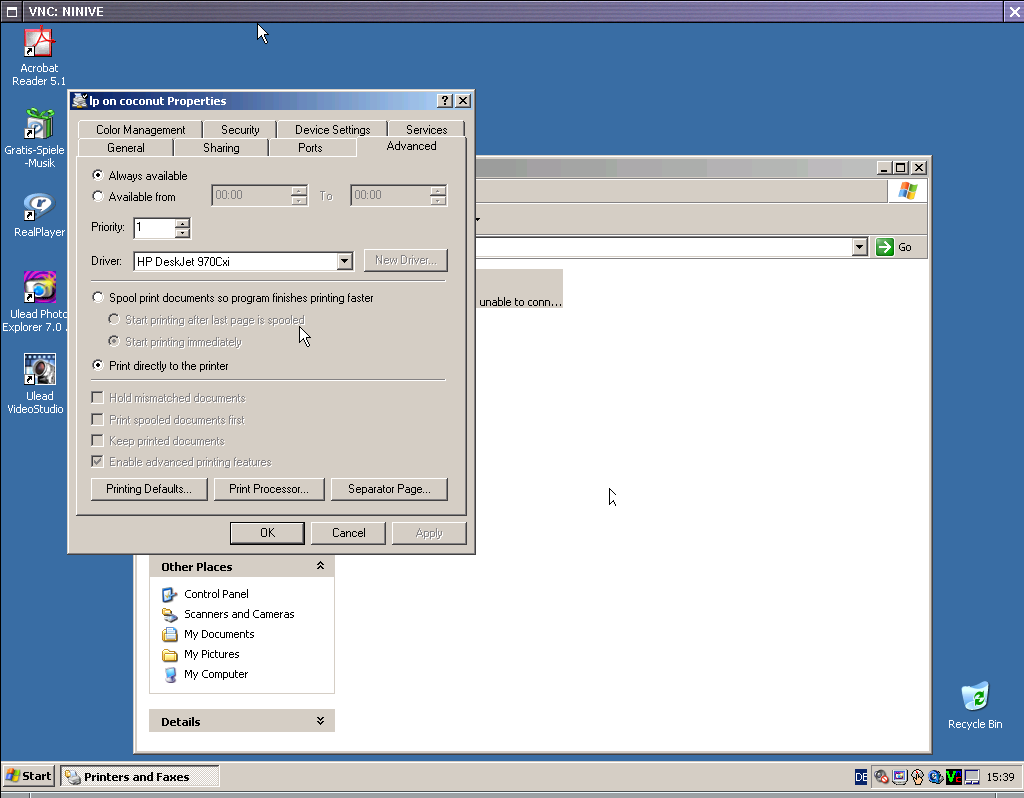Image resolution: width=1024 pixels, height=798 pixels.
Task: Click the Gratis-Spiele-Musik desktop icon
Action: [x=39, y=125]
